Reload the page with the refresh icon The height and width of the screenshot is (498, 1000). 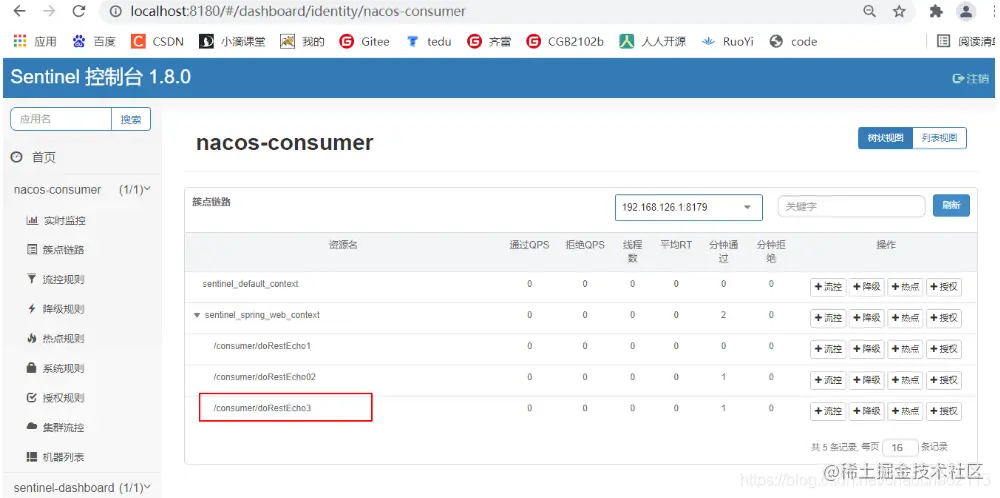pos(79,11)
